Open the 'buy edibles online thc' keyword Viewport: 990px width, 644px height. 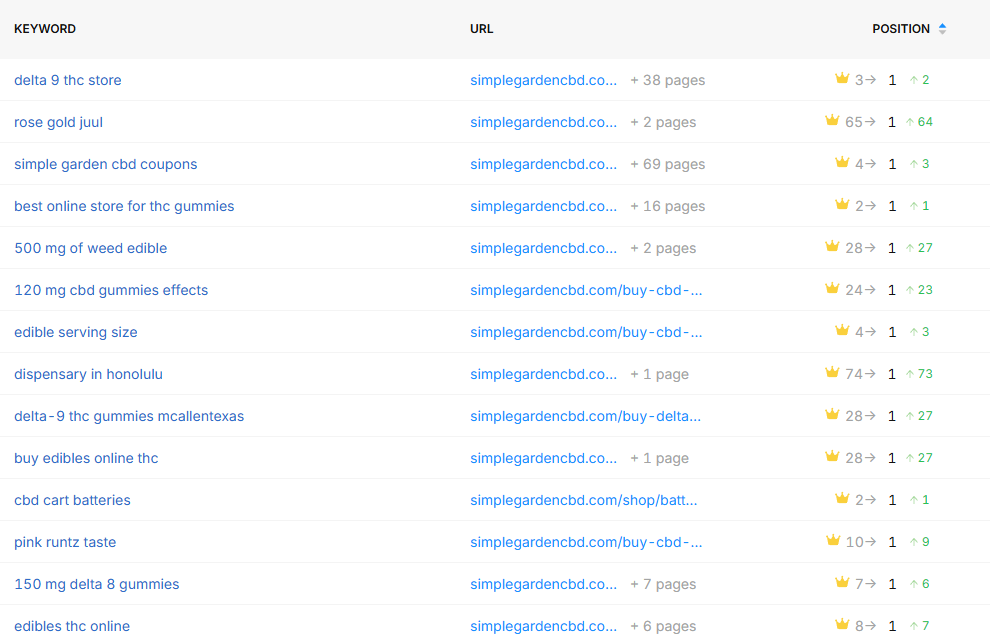click(x=86, y=458)
